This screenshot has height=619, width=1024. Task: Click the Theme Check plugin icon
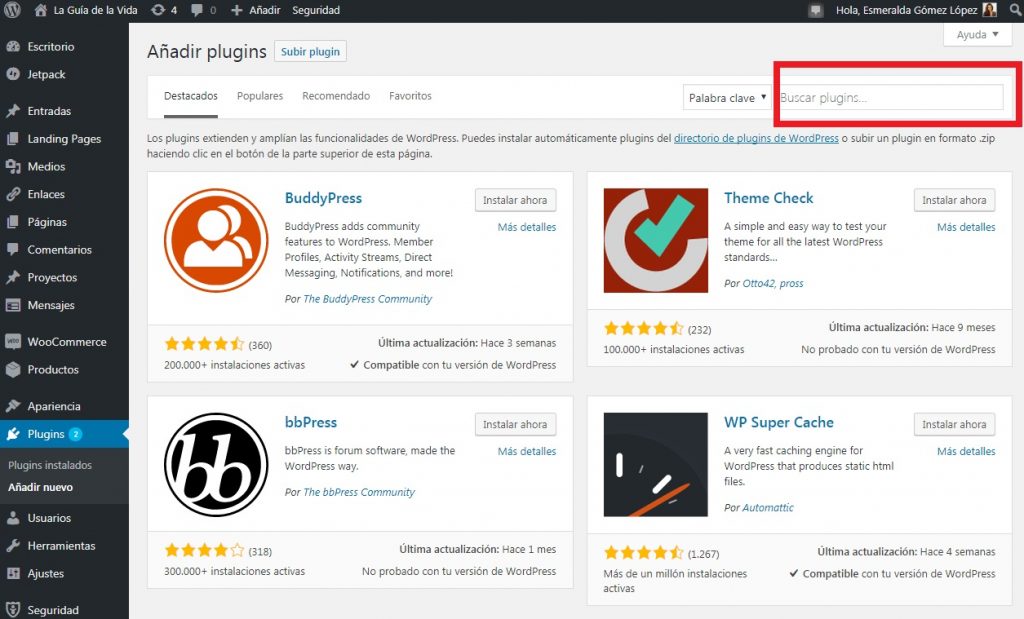click(655, 241)
